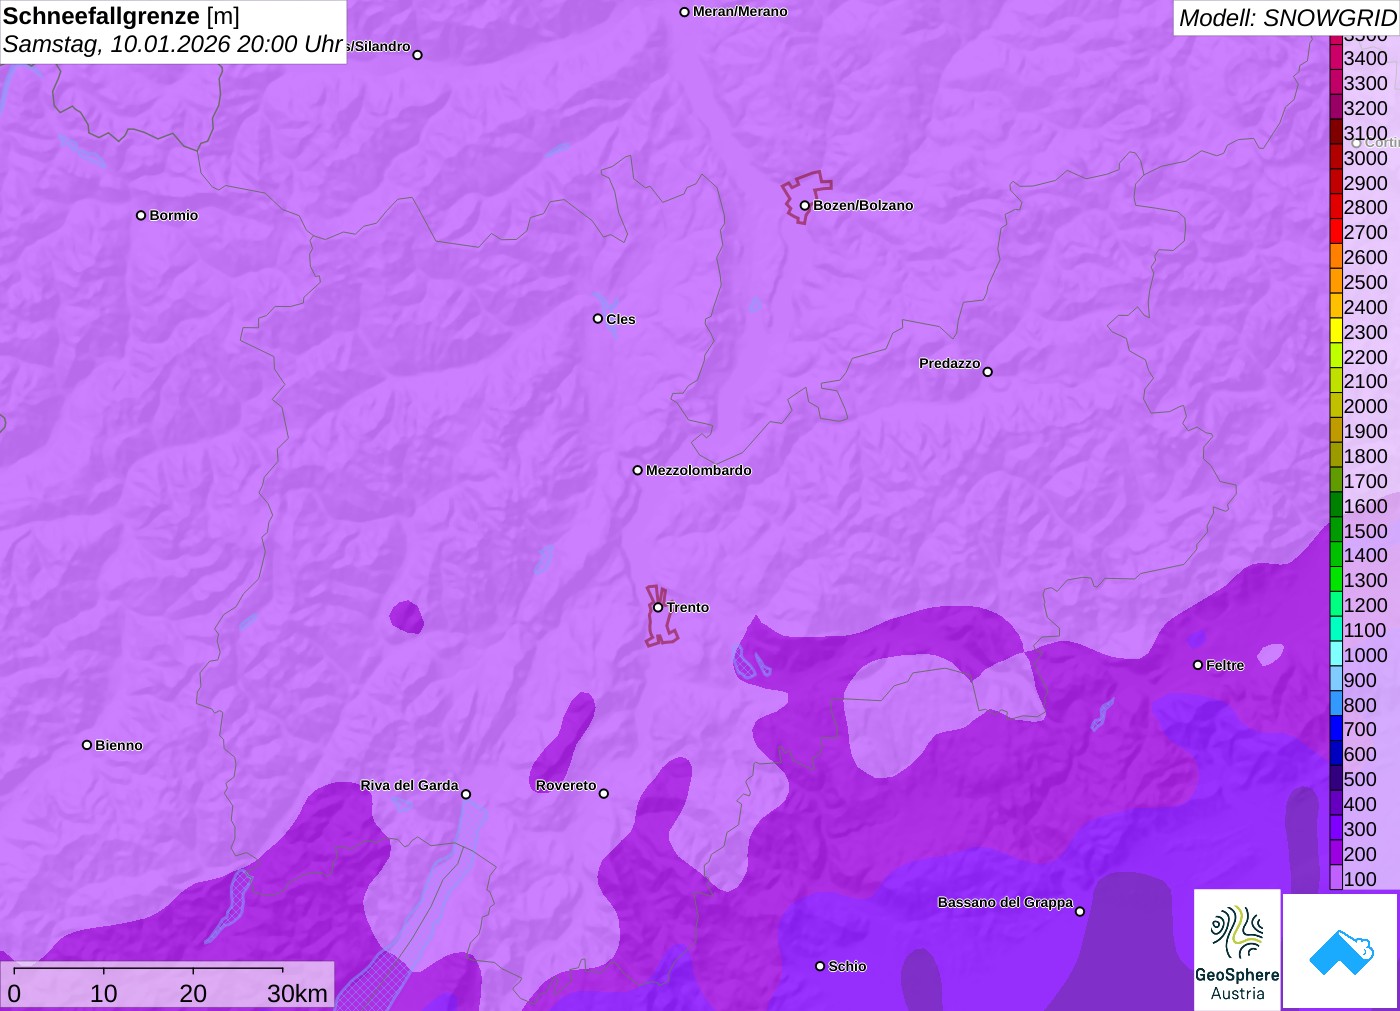Click the Bormio label text
The width and height of the screenshot is (1400, 1011).
[174, 215]
